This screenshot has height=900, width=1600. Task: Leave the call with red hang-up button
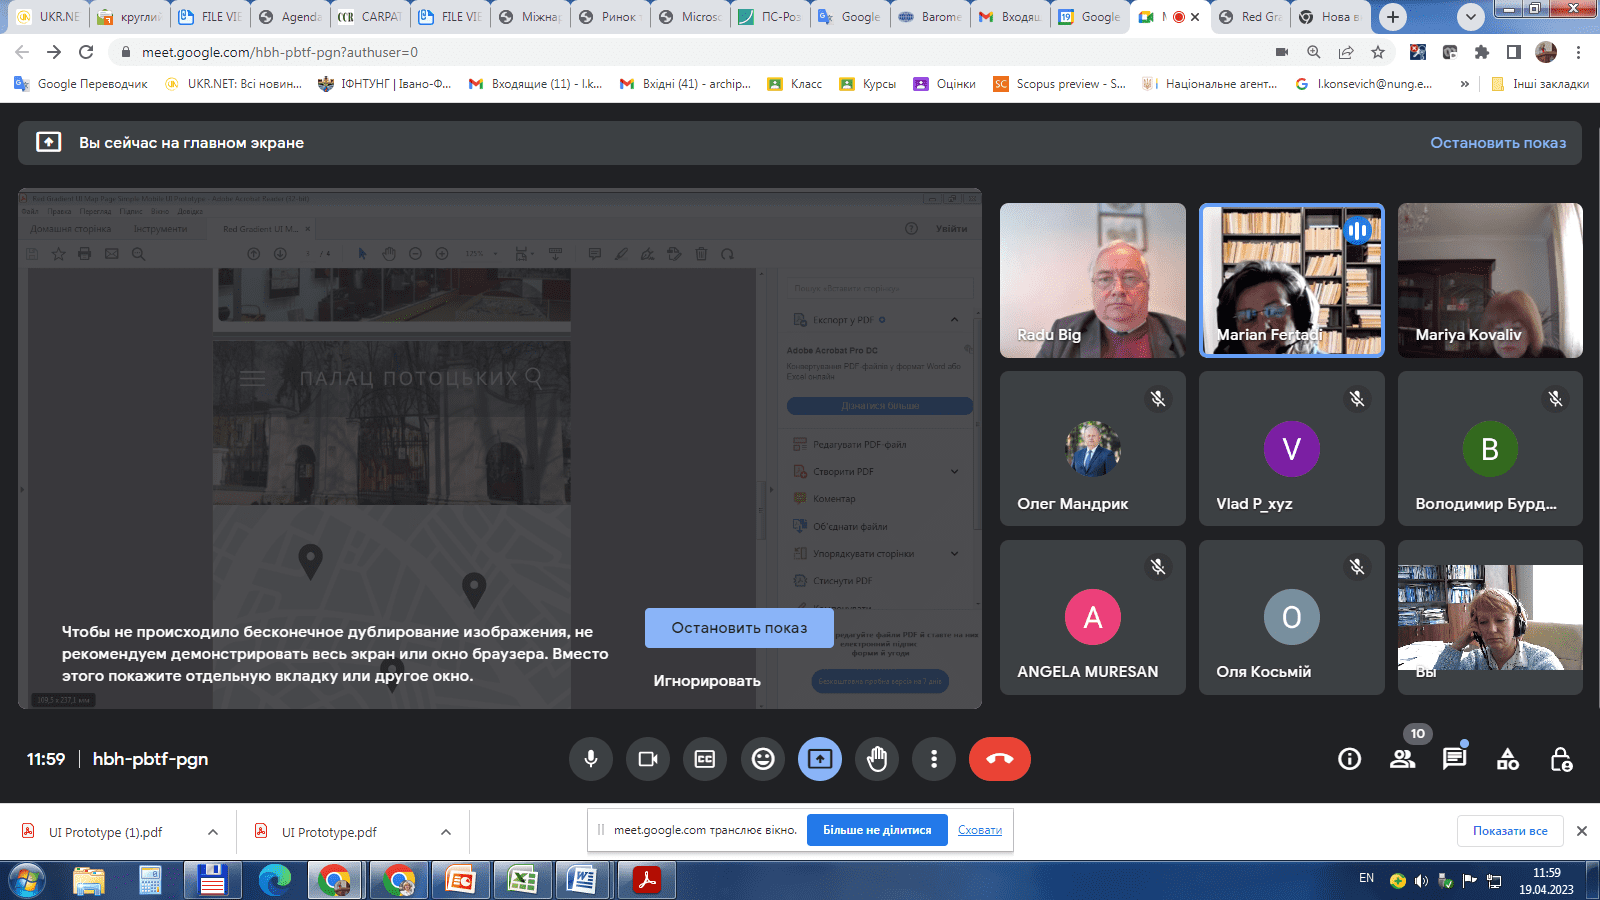[x=999, y=759]
